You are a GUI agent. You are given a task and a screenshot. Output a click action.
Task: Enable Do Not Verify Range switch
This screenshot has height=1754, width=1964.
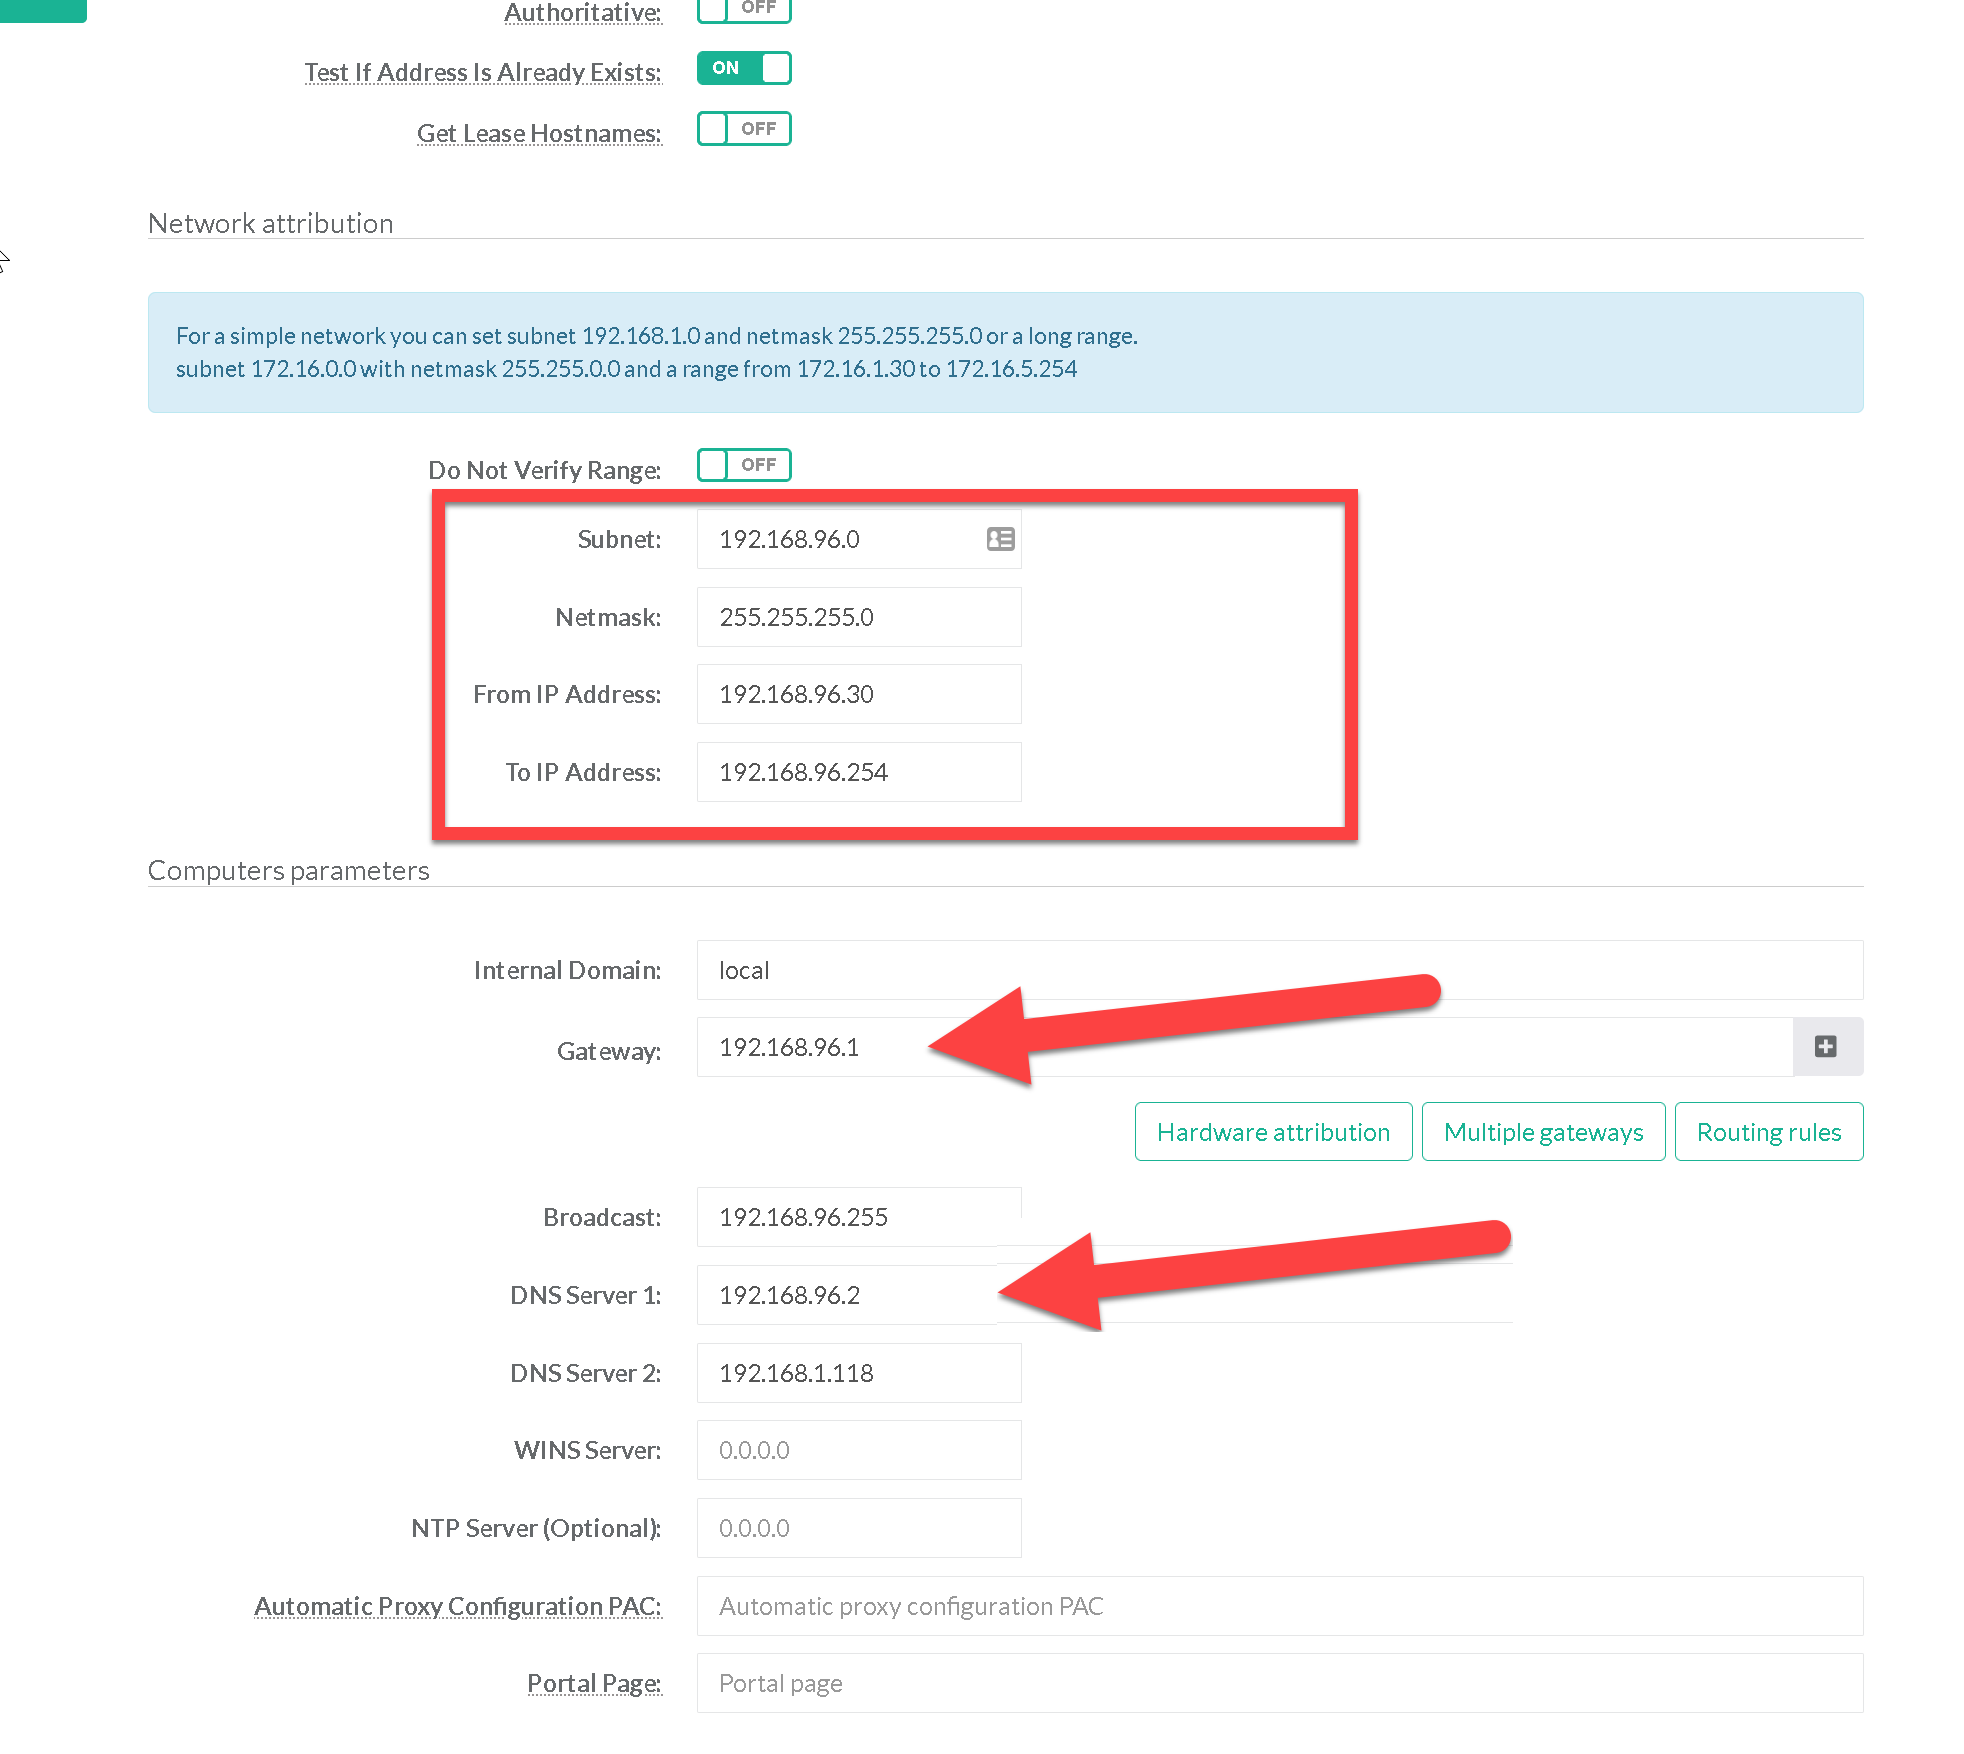(x=744, y=465)
